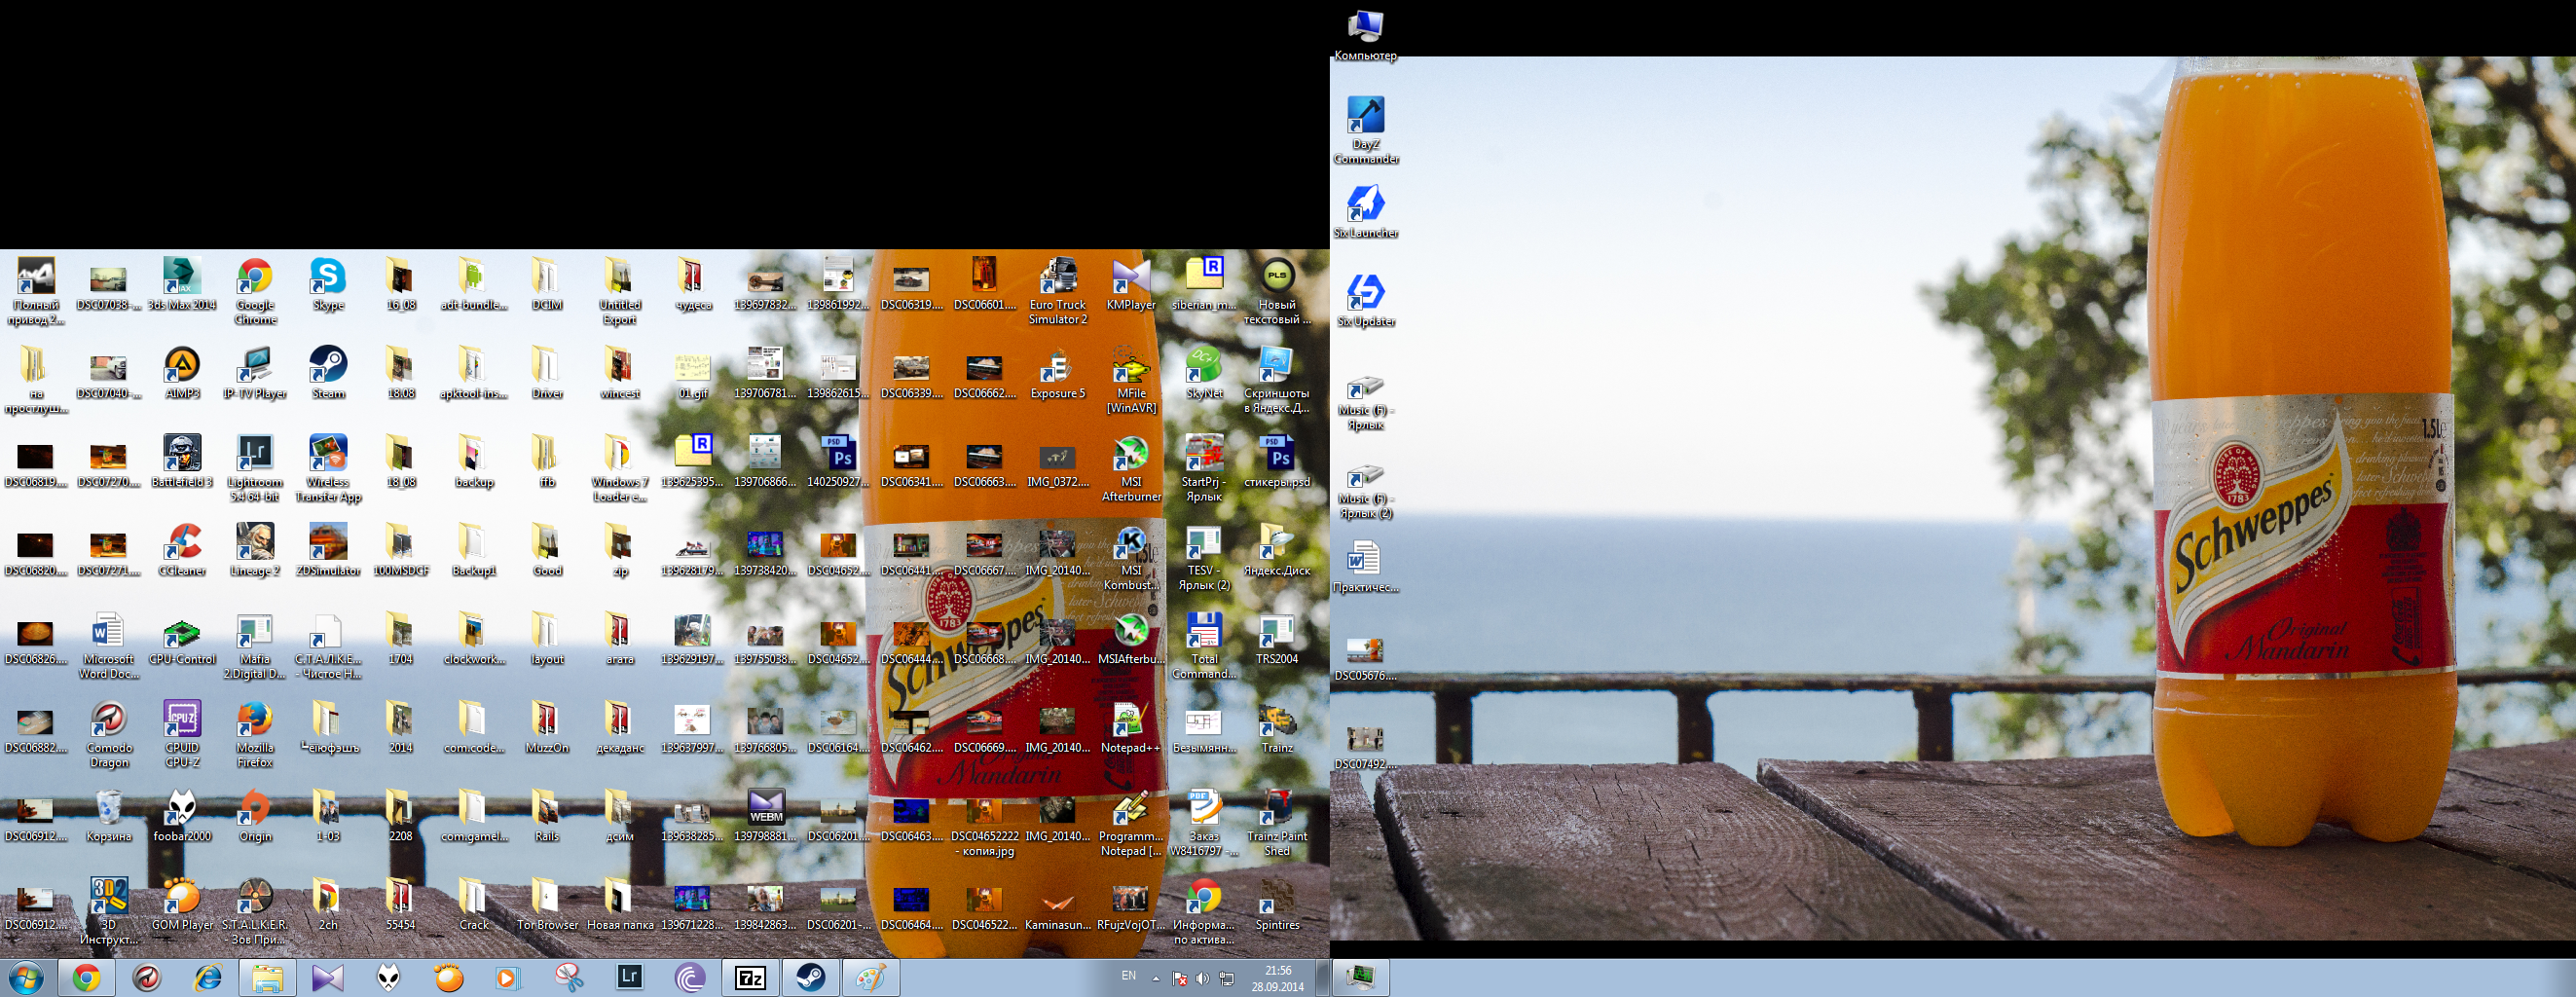2576x997 pixels.
Task: Switch to Paint on the taskbar
Action: point(871,978)
